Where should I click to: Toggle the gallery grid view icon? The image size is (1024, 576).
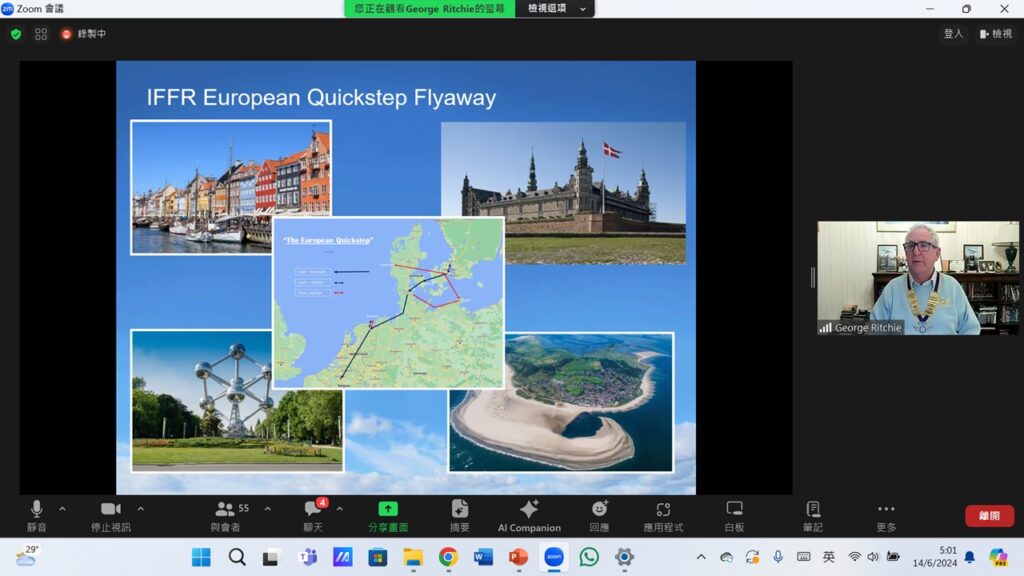[x=41, y=34]
